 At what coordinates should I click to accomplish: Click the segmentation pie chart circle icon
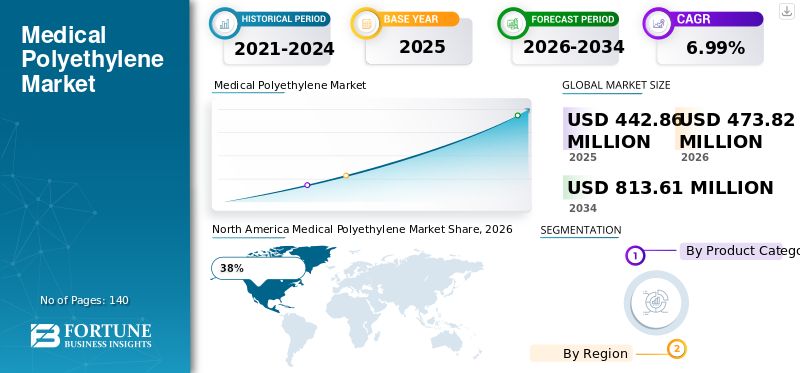tap(656, 303)
